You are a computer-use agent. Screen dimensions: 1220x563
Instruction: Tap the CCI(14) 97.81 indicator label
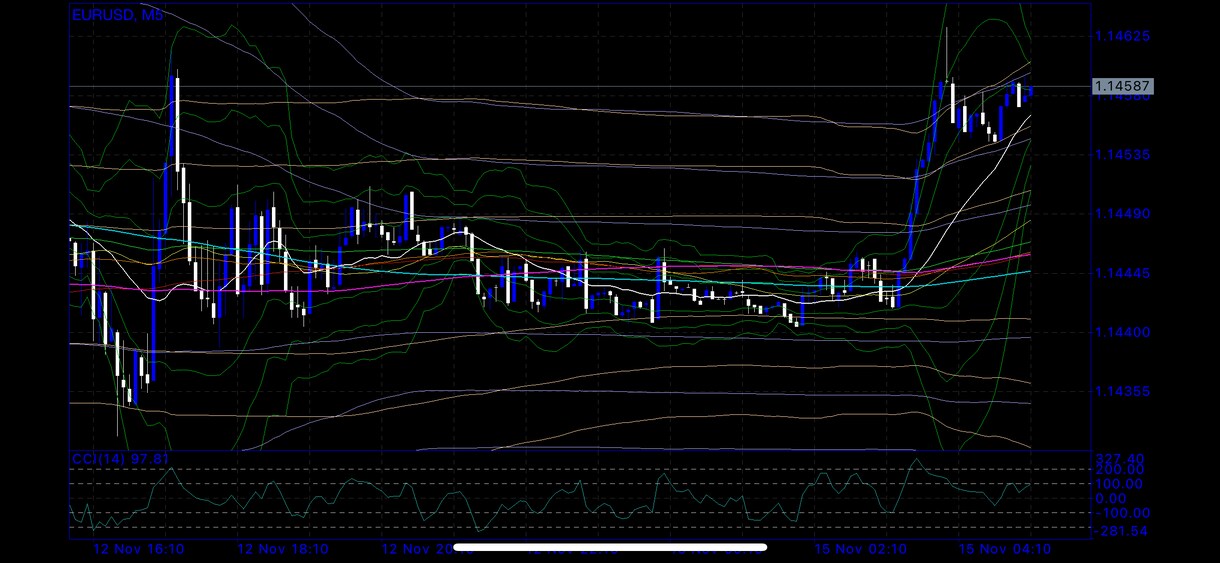tap(120, 459)
